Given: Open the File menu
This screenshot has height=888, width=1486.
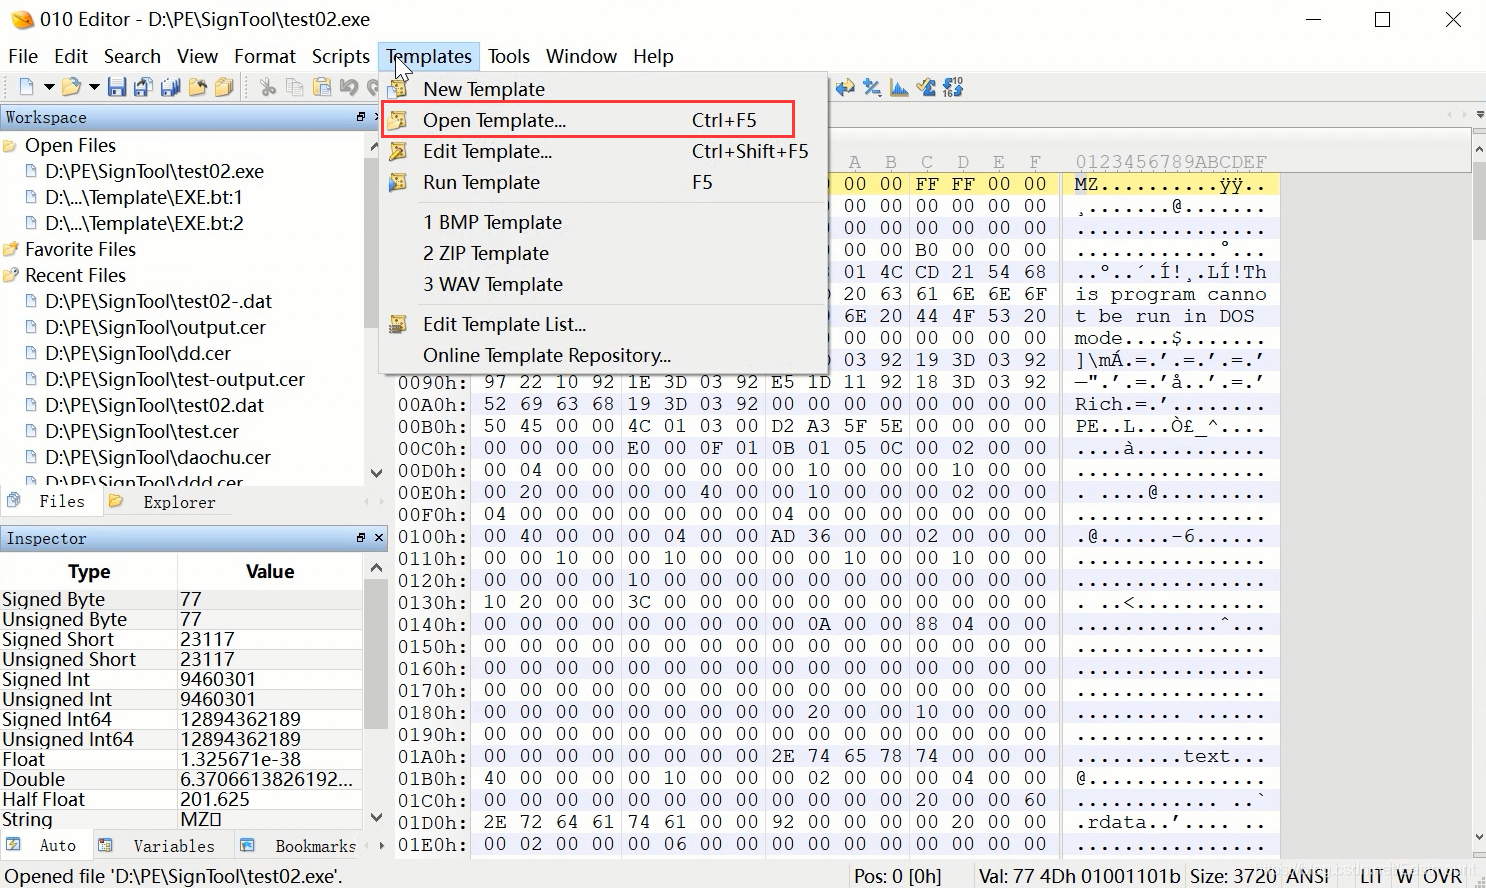Looking at the screenshot, I should 23,56.
